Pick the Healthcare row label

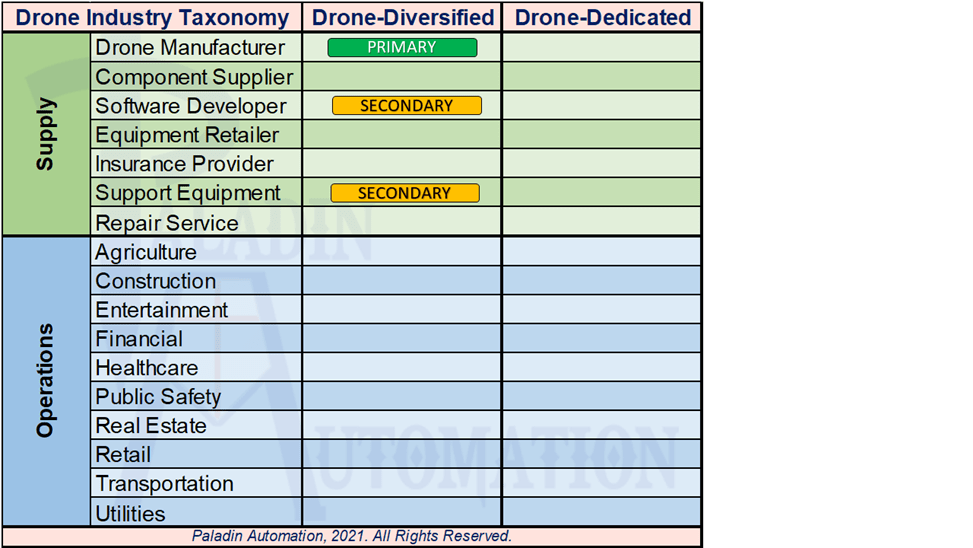coord(146,368)
